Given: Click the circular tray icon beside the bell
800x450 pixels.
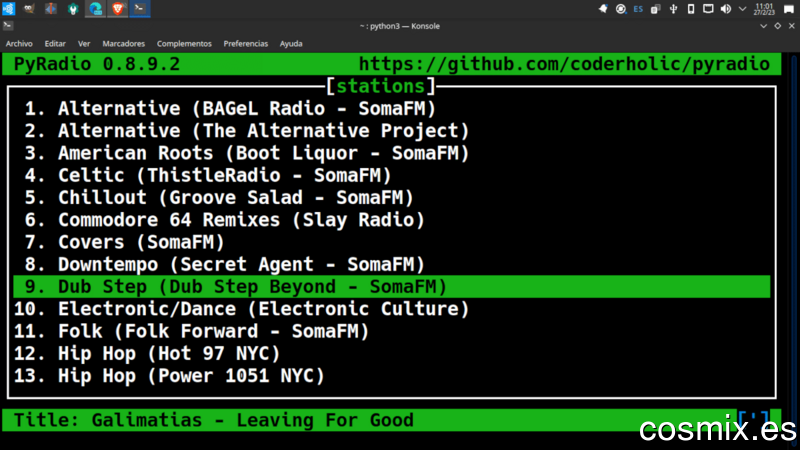Looking at the screenshot, I should (x=620, y=9).
